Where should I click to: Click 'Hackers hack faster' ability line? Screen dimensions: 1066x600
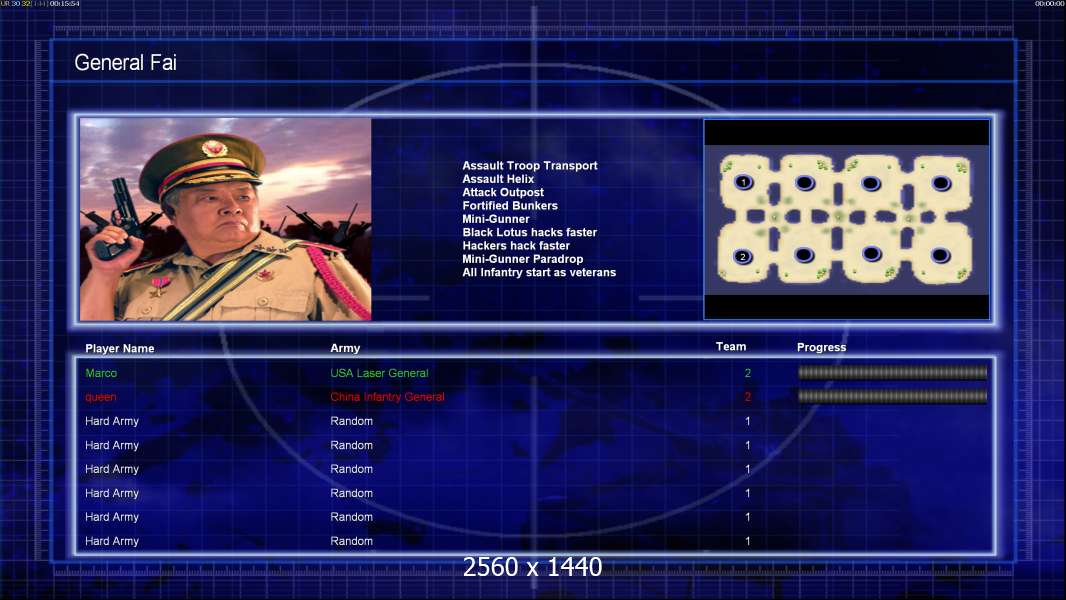516,245
